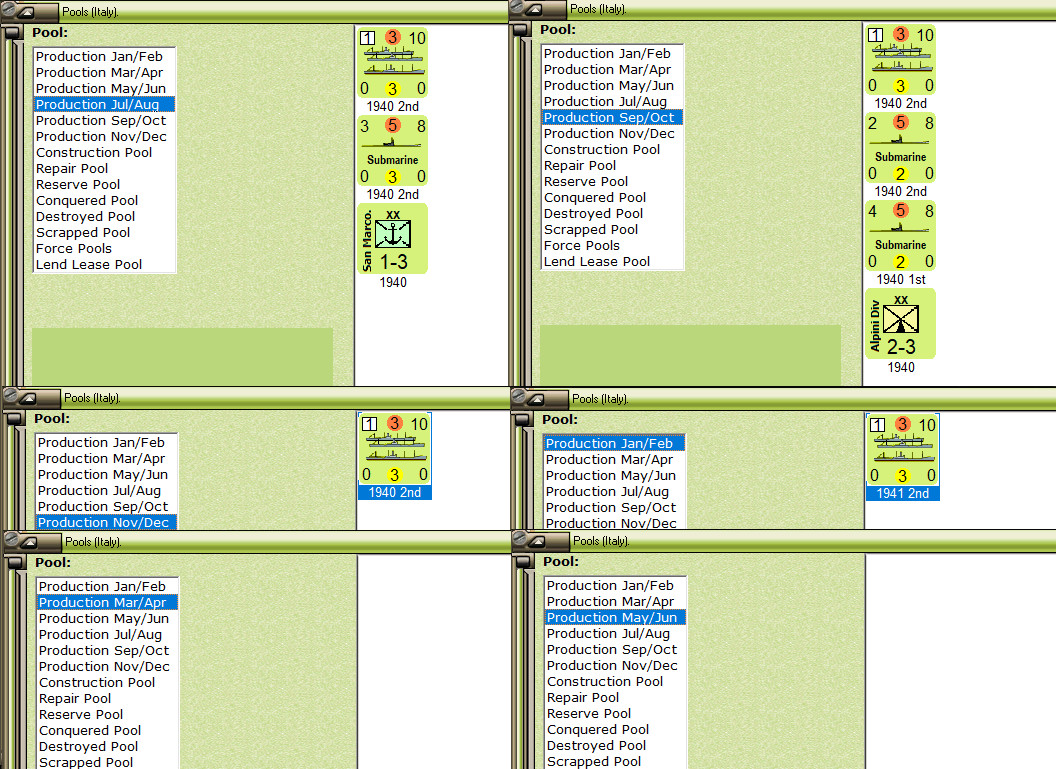Show Construction Pool in the May/Jun-highlighted window
1056x769 pixels.
tap(615, 682)
